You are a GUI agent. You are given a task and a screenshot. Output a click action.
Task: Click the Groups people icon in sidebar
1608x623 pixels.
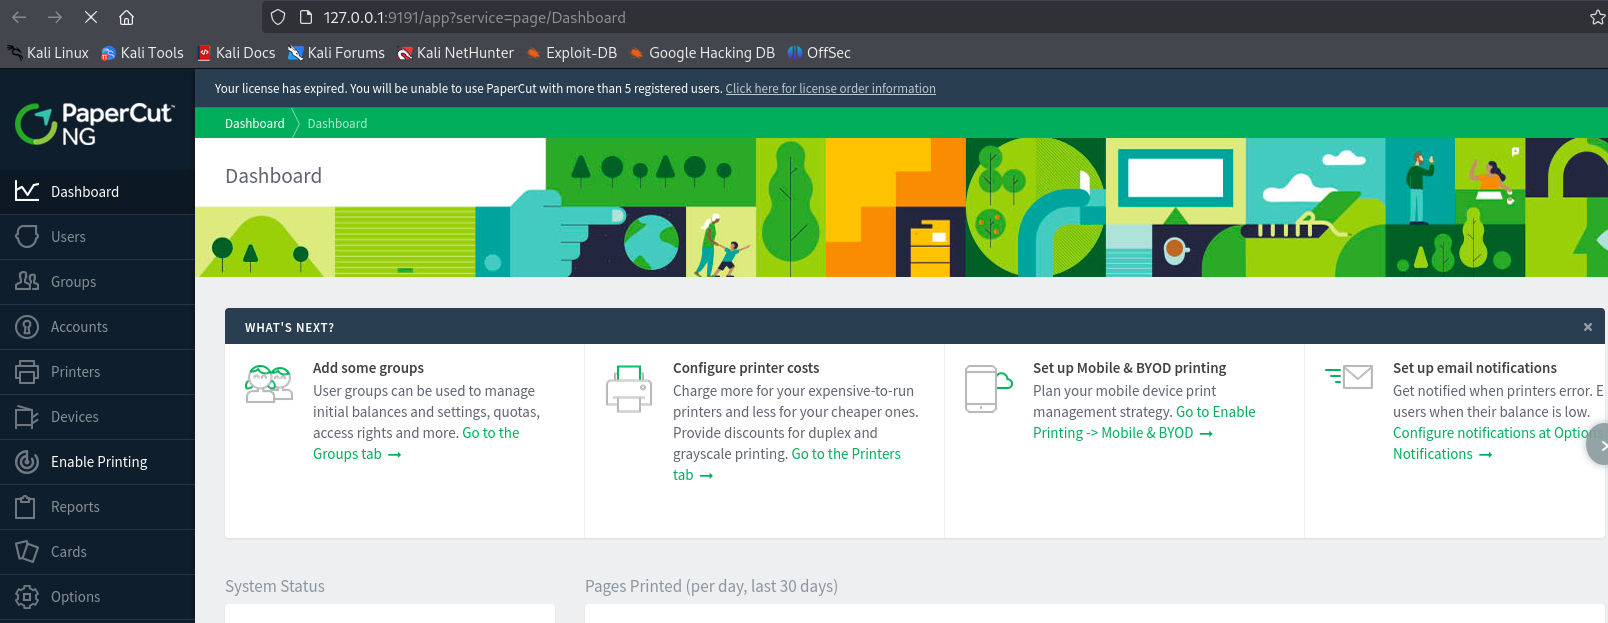(27, 281)
